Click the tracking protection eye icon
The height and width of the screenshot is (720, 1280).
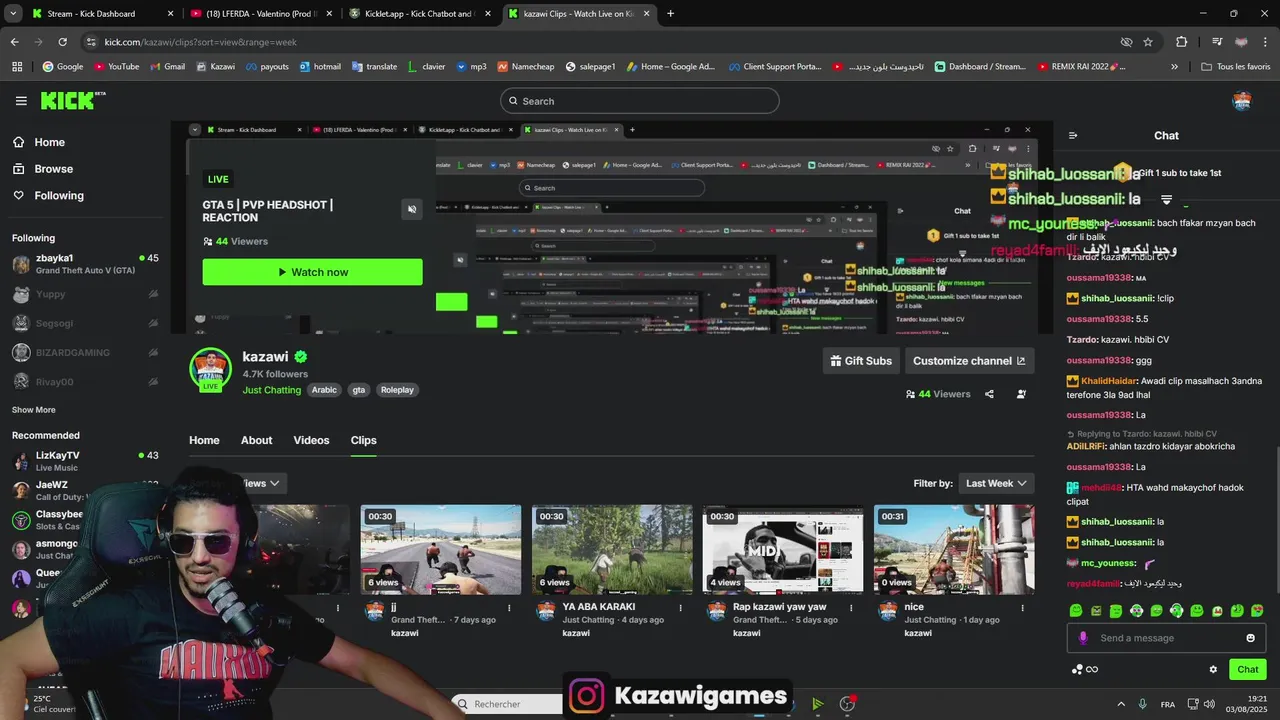pyautogui.click(x=1126, y=42)
